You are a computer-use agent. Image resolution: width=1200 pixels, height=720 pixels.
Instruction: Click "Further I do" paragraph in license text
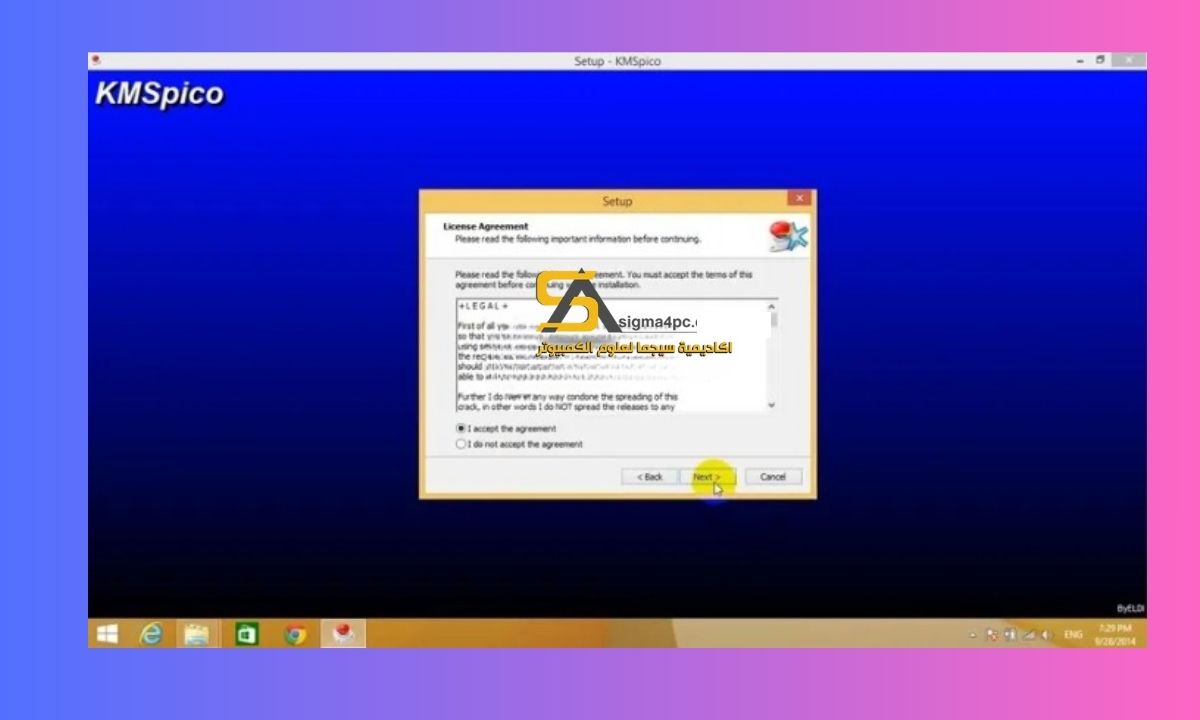coord(566,402)
